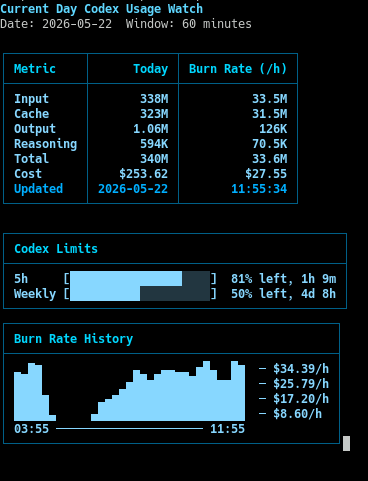The width and height of the screenshot is (368, 481).
Task: Click the Weekly limit label
Action: click(x=35, y=294)
